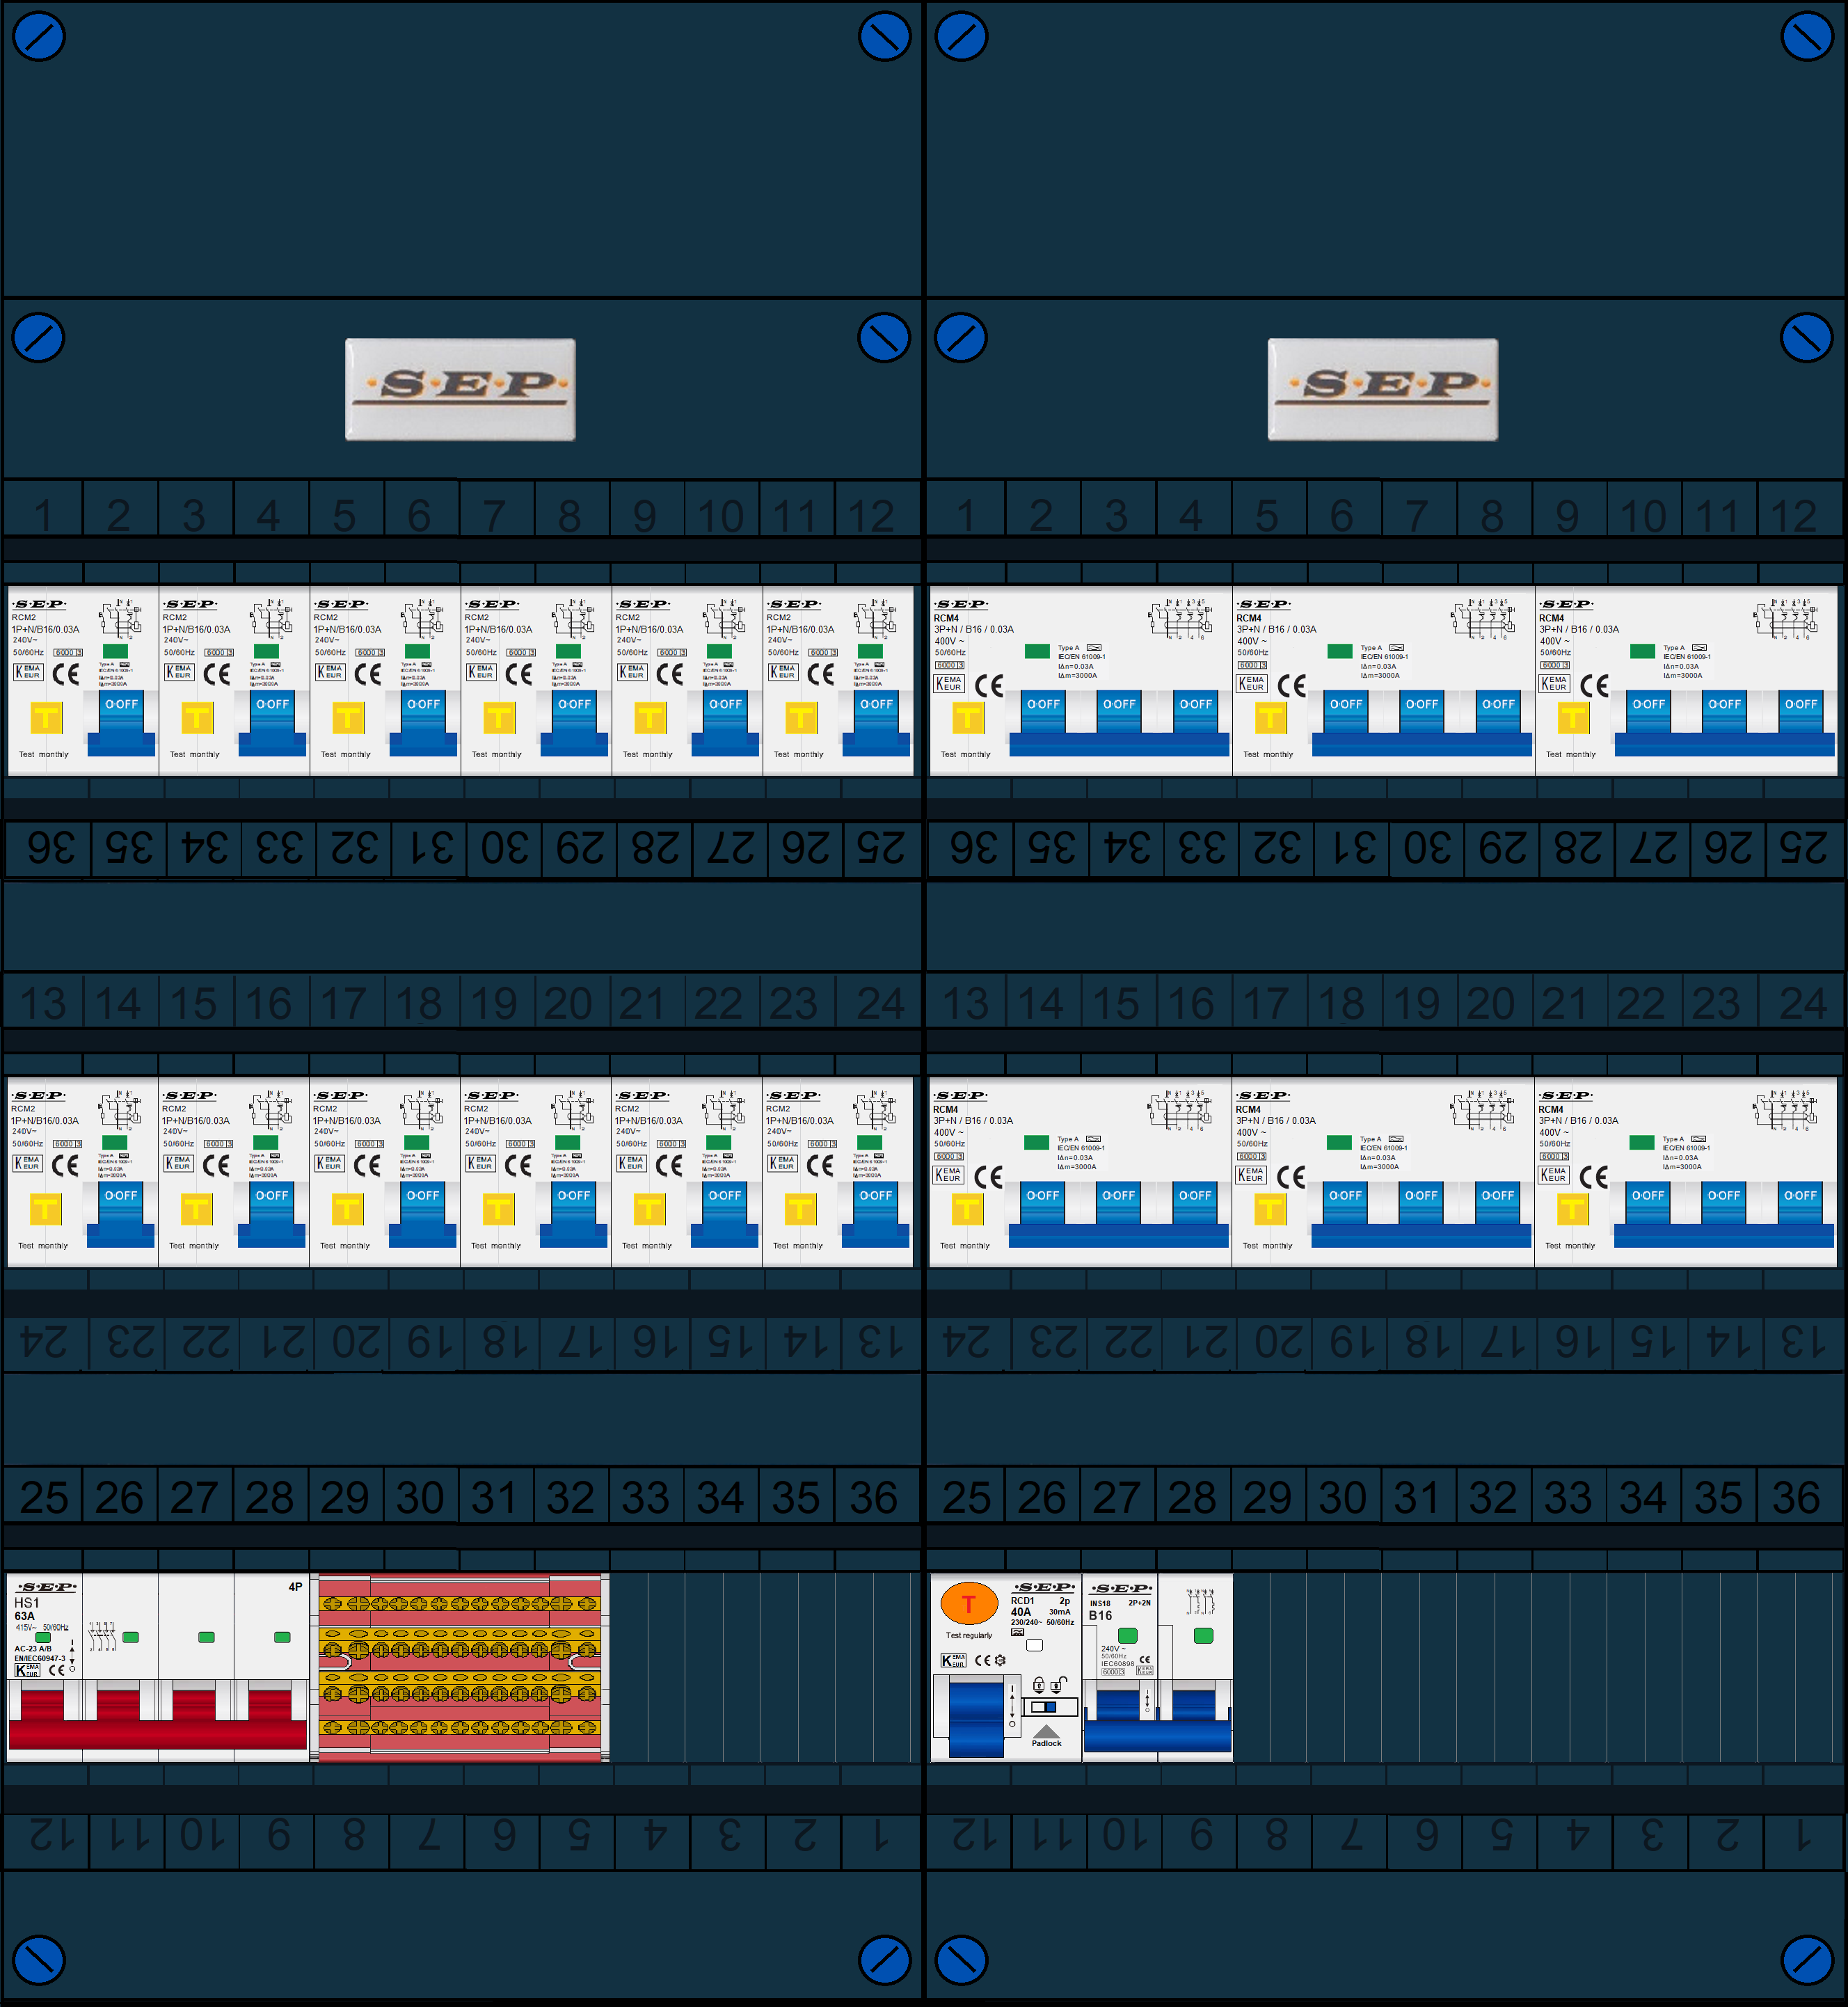
Task: Click the '63A' rating text
Action: [25, 1616]
